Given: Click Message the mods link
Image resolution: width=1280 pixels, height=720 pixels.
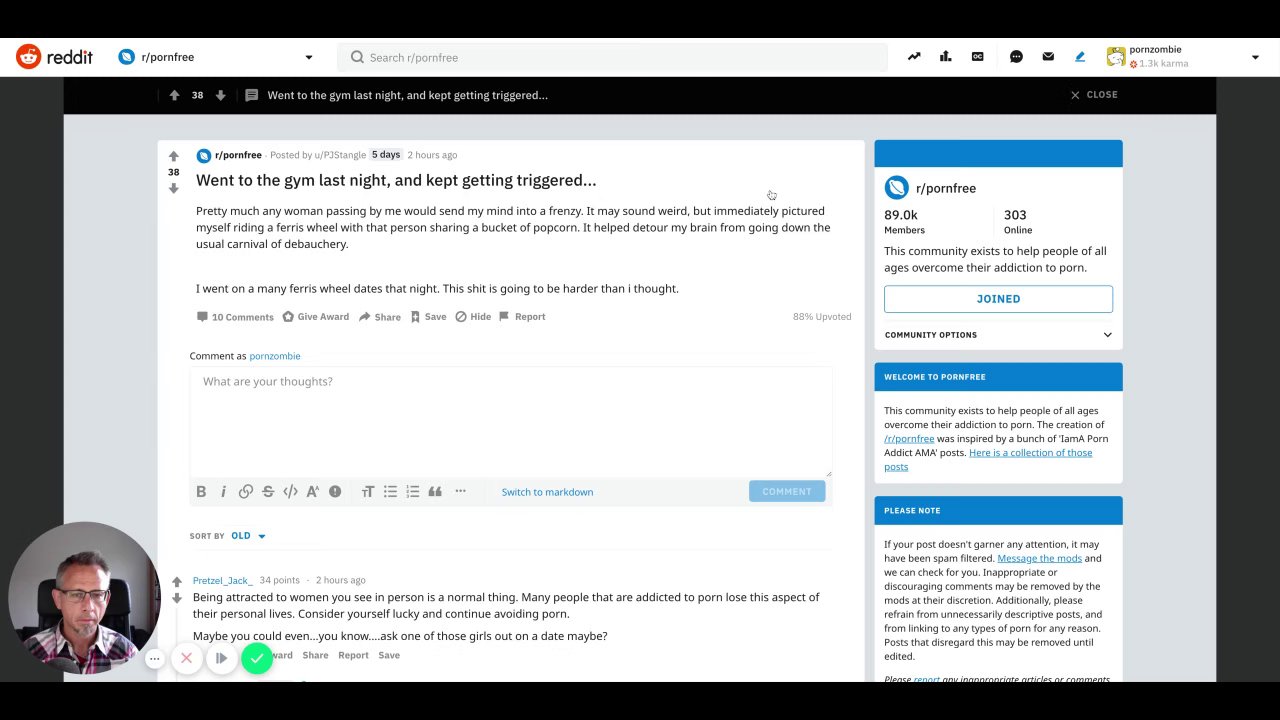Looking at the screenshot, I should [x=1040, y=558].
